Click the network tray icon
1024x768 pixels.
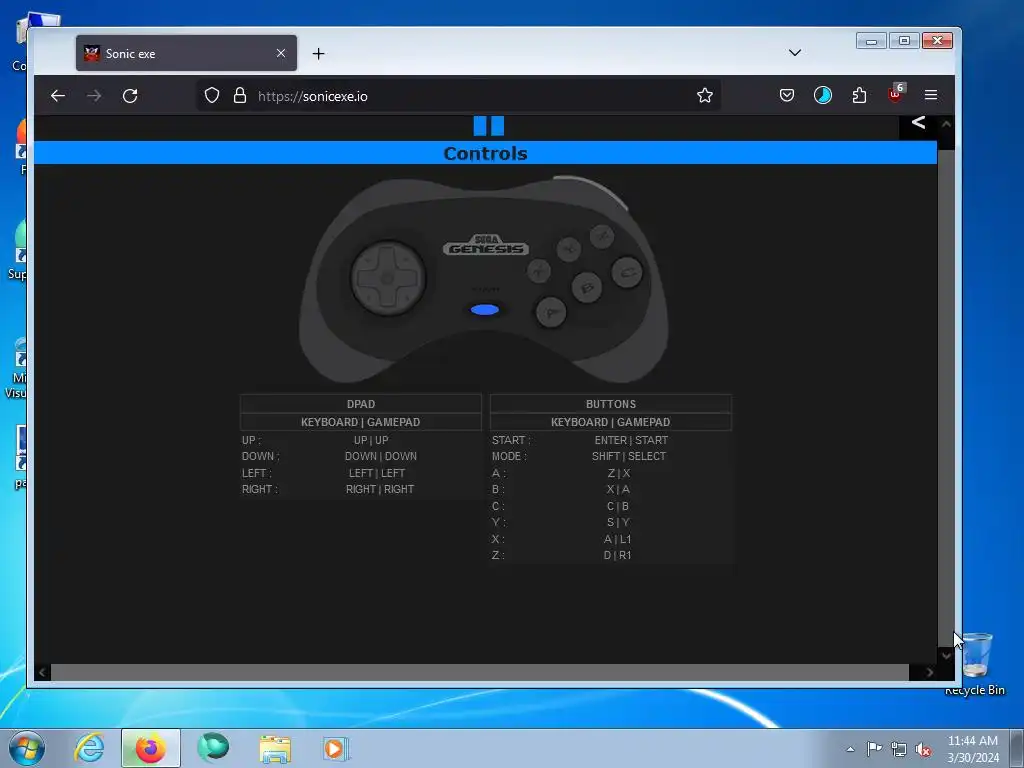click(x=899, y=749)
